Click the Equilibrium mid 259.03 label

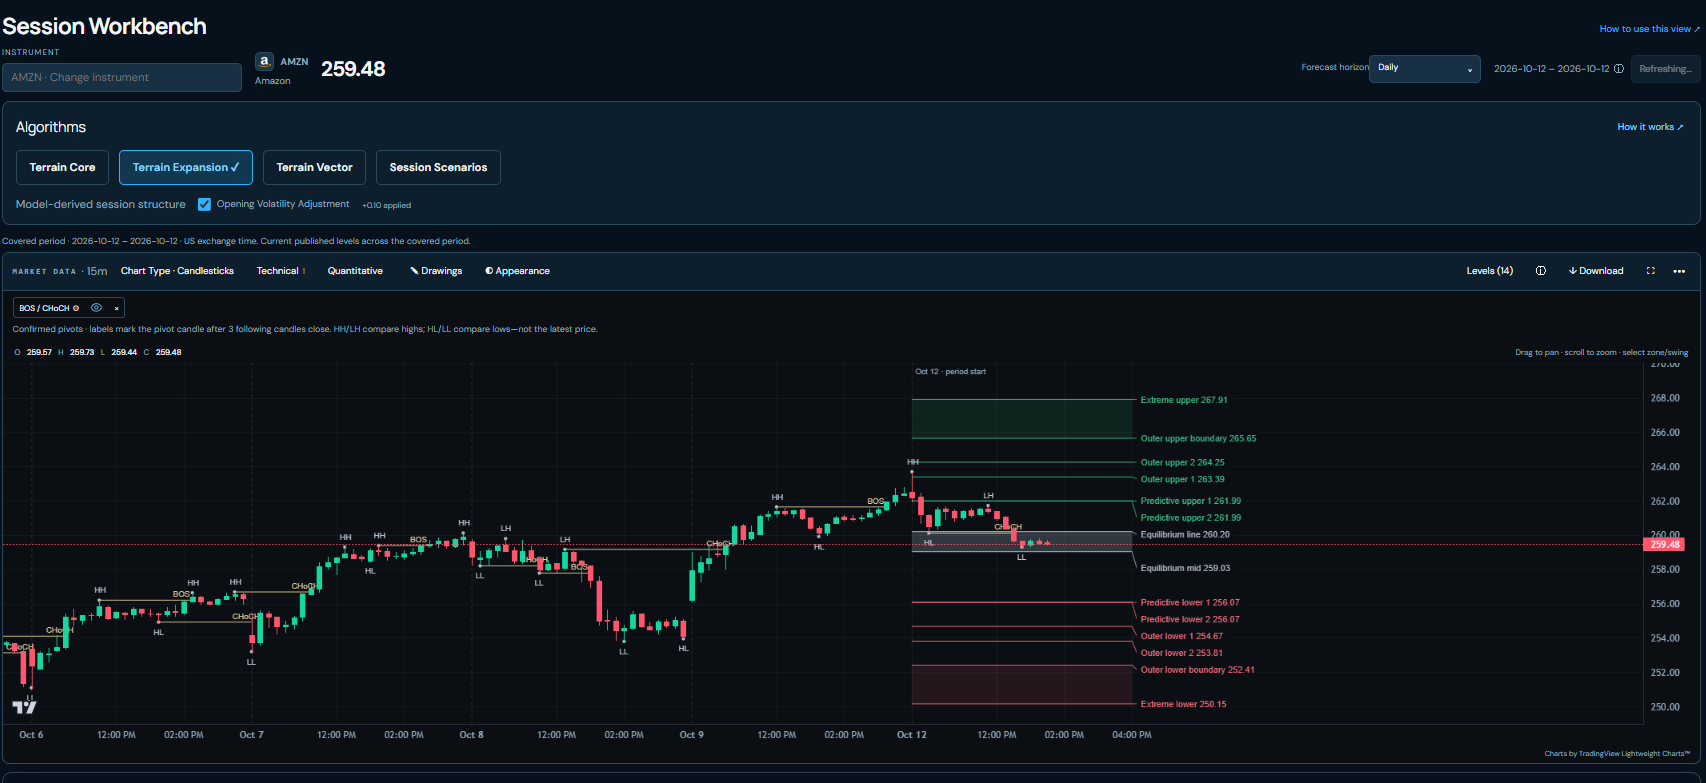[x=1185, y=568]
